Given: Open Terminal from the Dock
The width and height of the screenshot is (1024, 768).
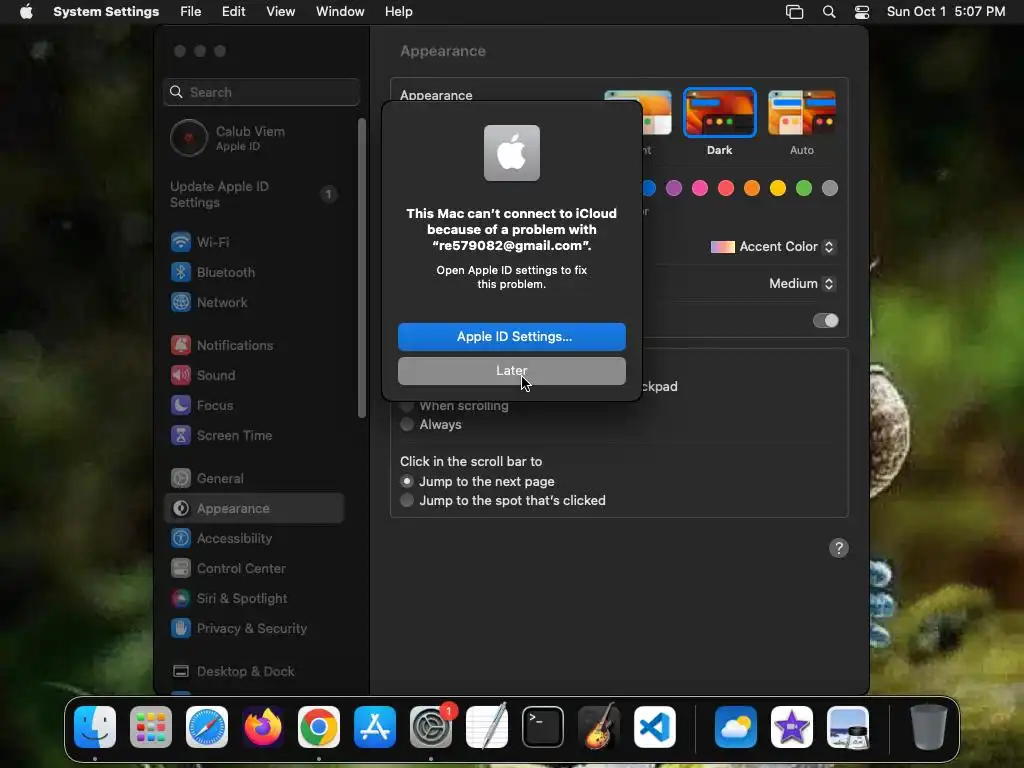Looking at the screenshot, I should [x=543, y=727].
